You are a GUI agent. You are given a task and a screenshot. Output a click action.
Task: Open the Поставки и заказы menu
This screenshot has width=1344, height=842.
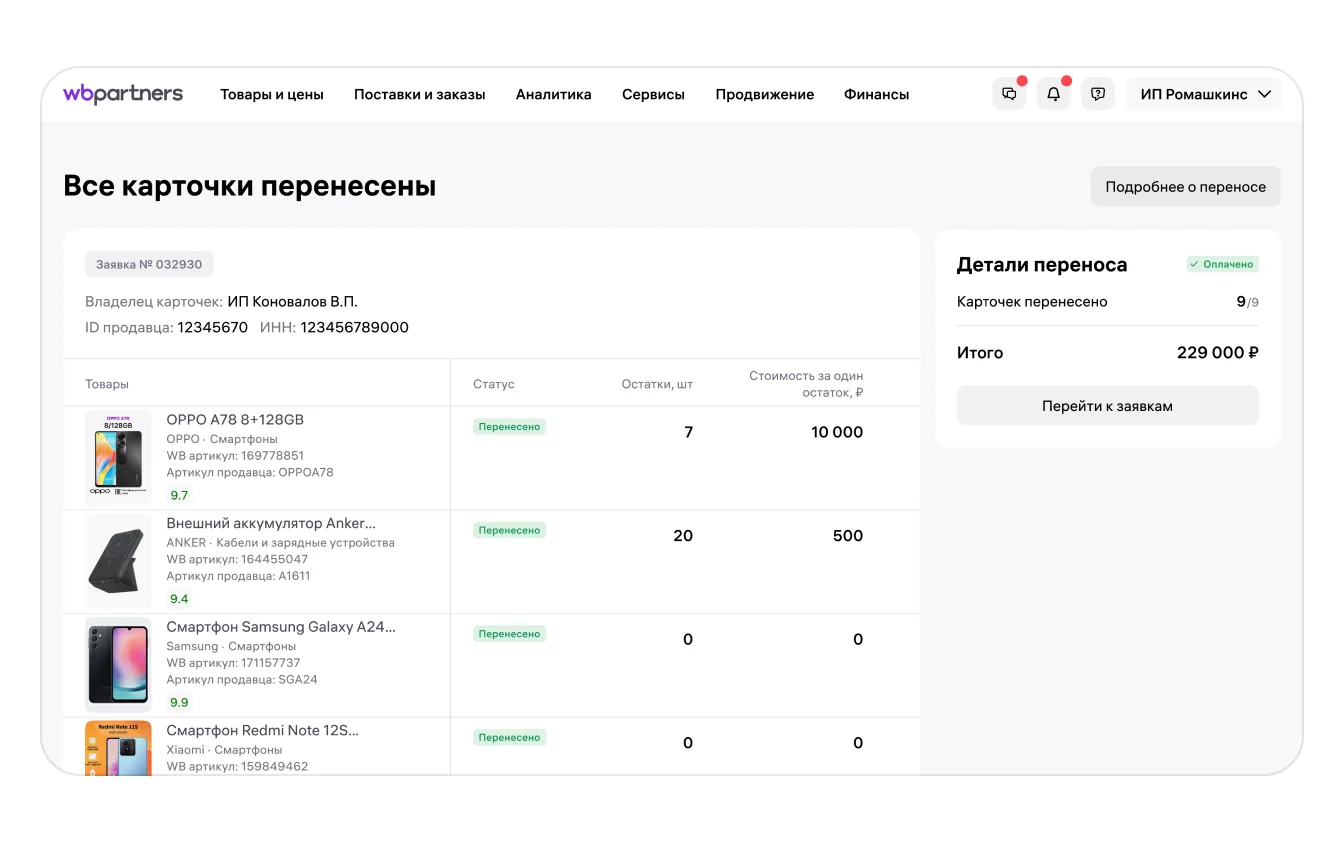[x=420, y=95]
